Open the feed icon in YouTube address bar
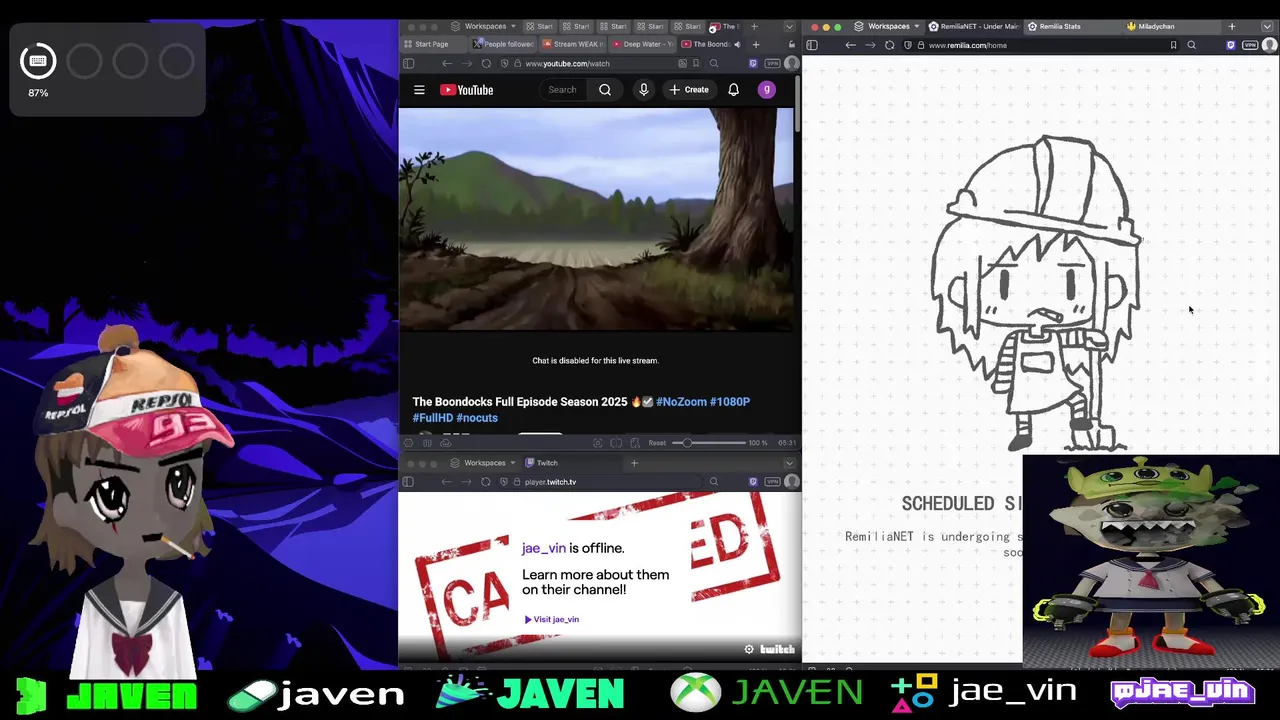Screen dimensions: 1280x720 coord(682,64)
